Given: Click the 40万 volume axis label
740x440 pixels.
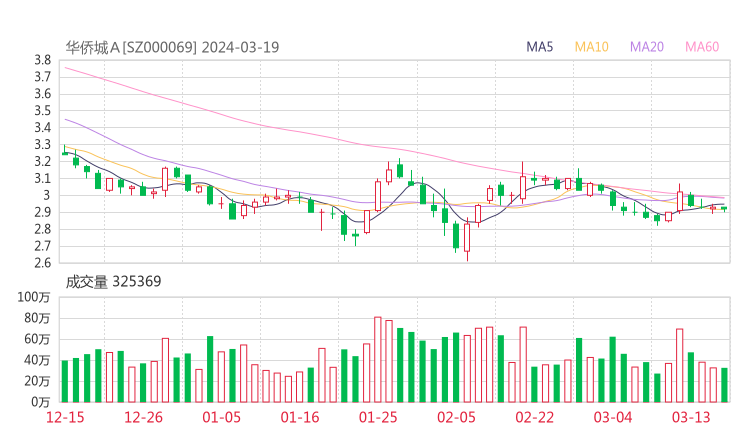Looking at the screenshot, I should tap(37, 360).
